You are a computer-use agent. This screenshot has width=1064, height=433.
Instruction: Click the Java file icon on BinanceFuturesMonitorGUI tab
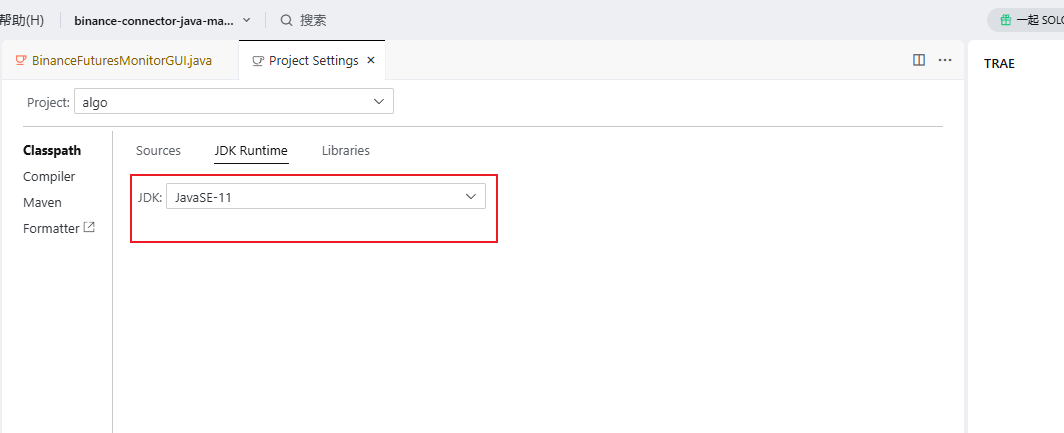[21, 60]
